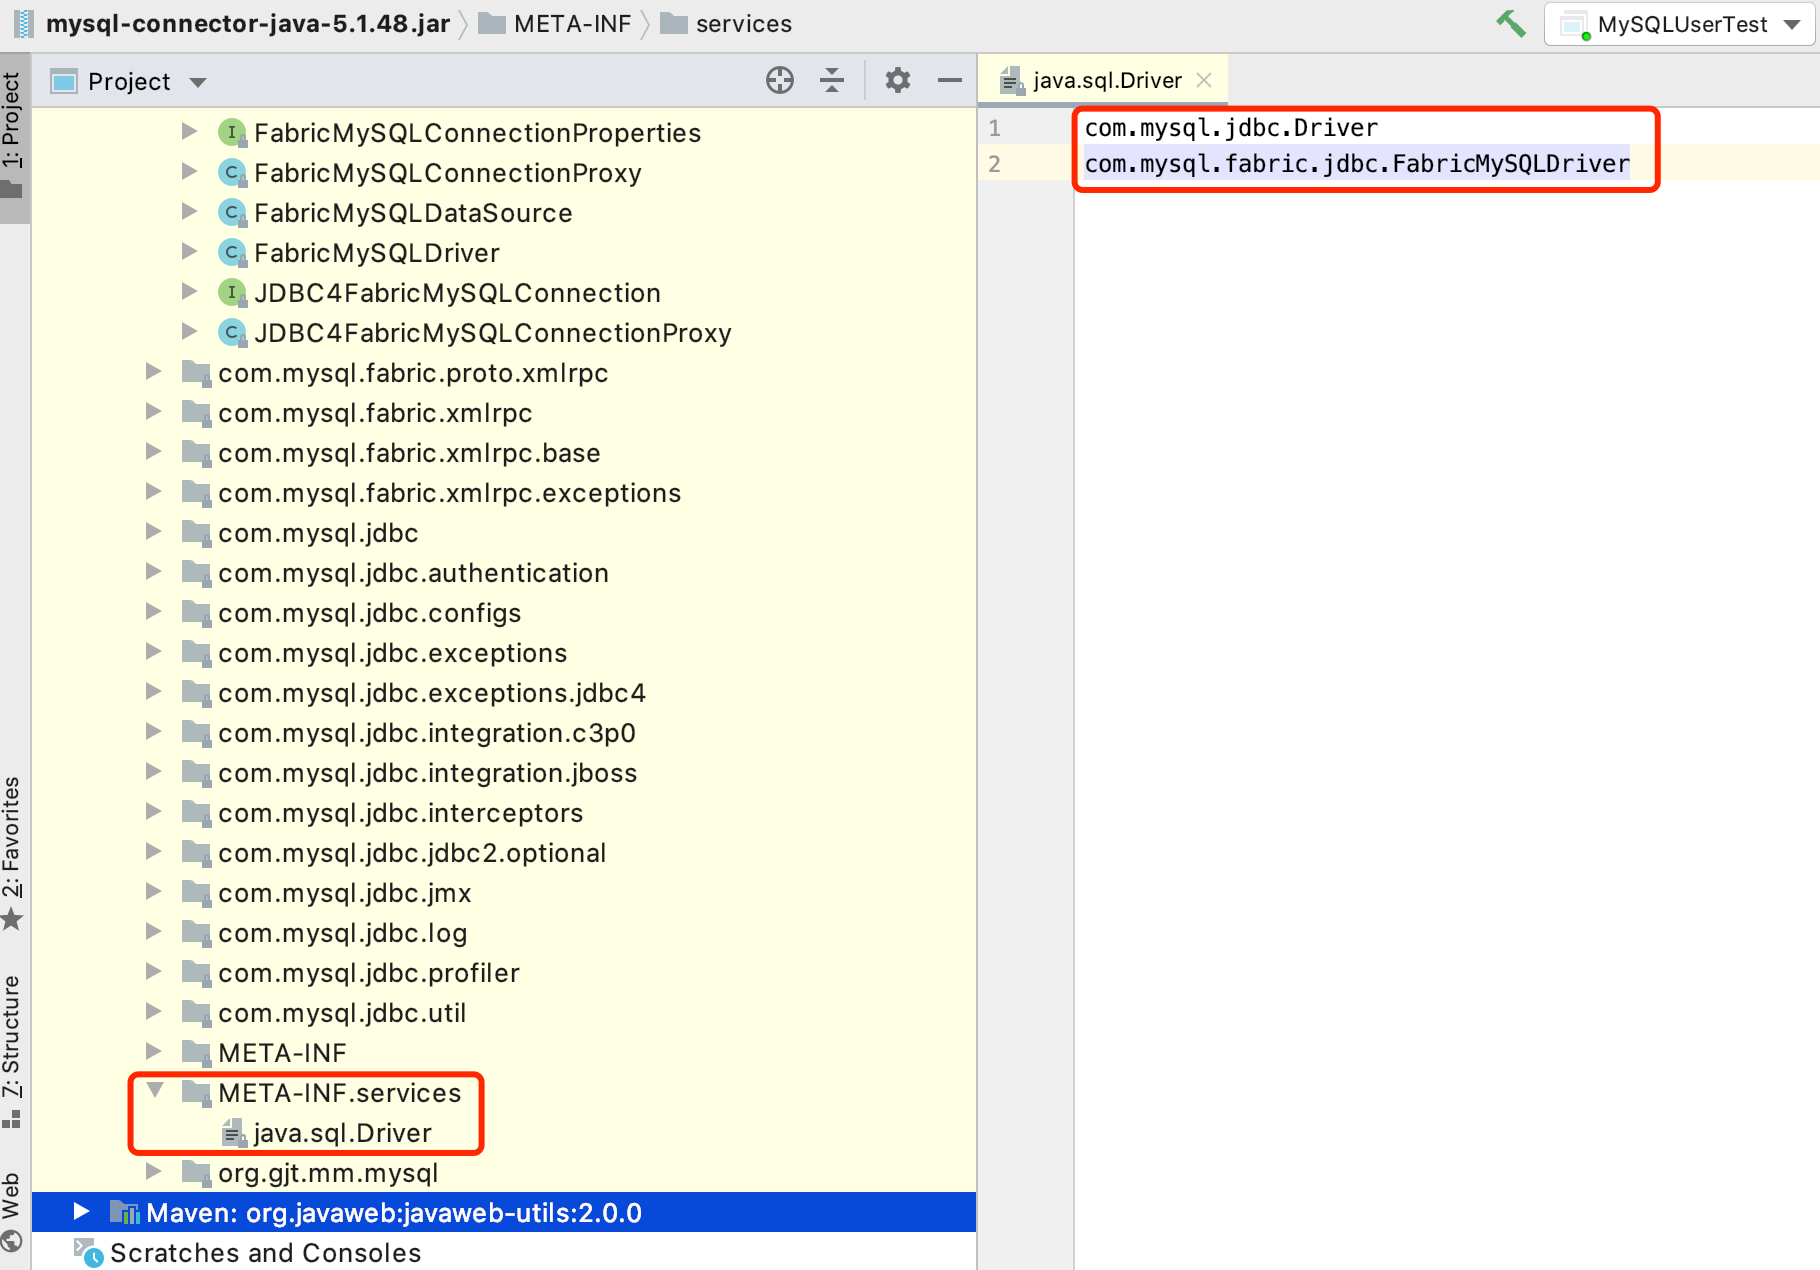Click org.gjt.mm.mysql package folder icon
Image resolution: width=1820 pixels, height=1270 pixels.
coord(196,1173)
